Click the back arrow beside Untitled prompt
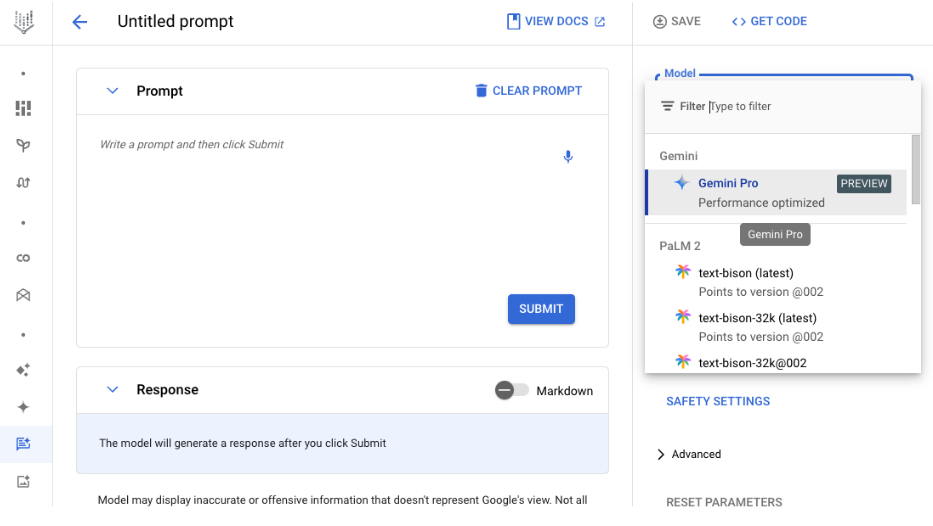Screen dimensions: 933x526 [80, 22]
